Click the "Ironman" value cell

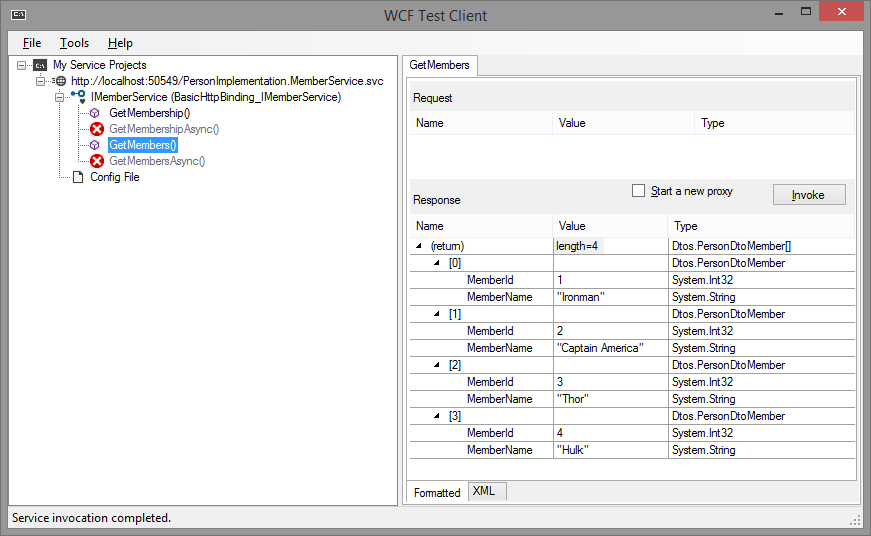pos(610,297)
